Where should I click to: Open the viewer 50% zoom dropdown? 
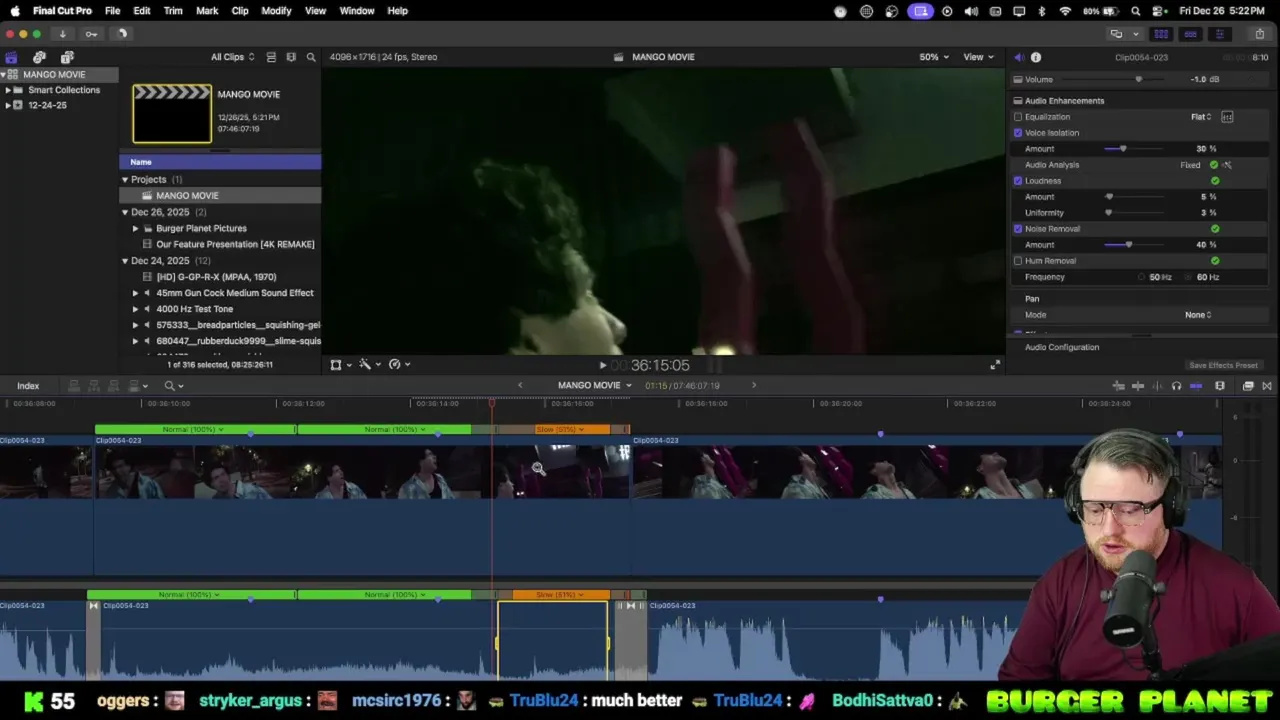pyautogui.click(x=934, y=57)
